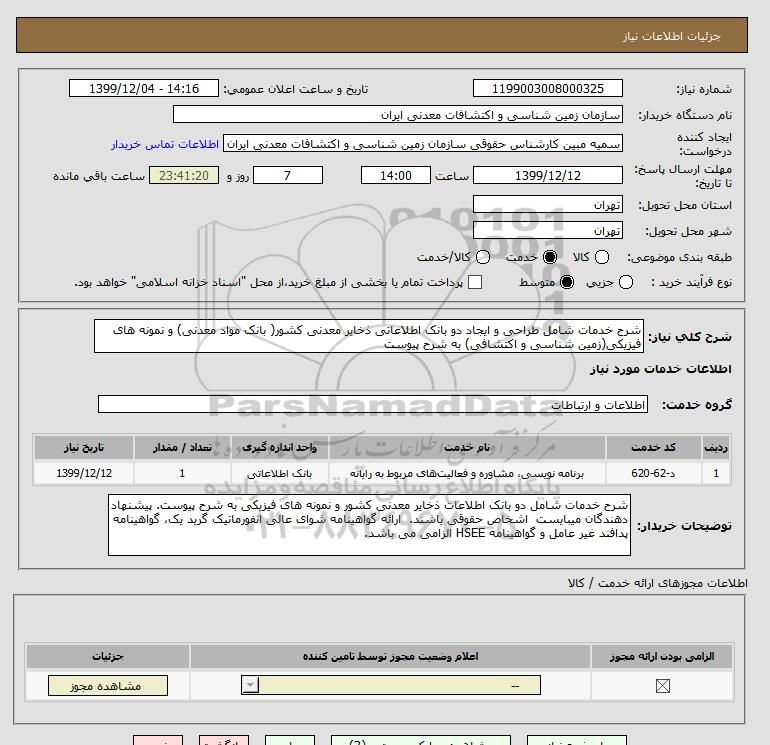Click the واحد اندازه گیری column header
Screen dimensions: 770x745
click(280, 447)
